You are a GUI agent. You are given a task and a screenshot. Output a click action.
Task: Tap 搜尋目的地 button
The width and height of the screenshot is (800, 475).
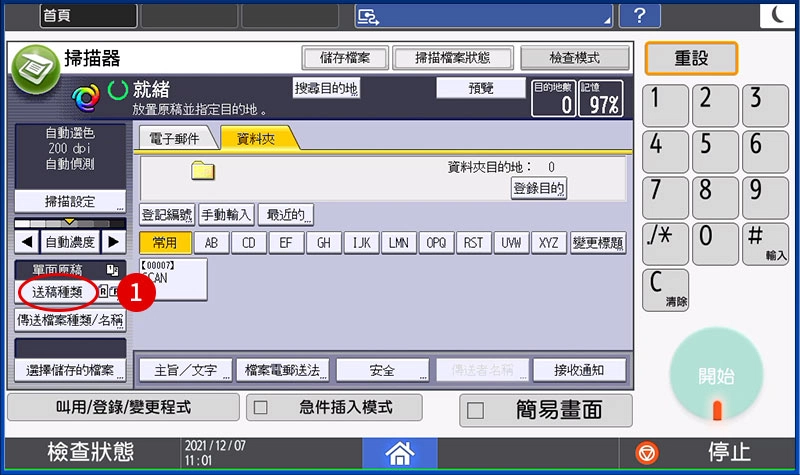click(327, 88)
